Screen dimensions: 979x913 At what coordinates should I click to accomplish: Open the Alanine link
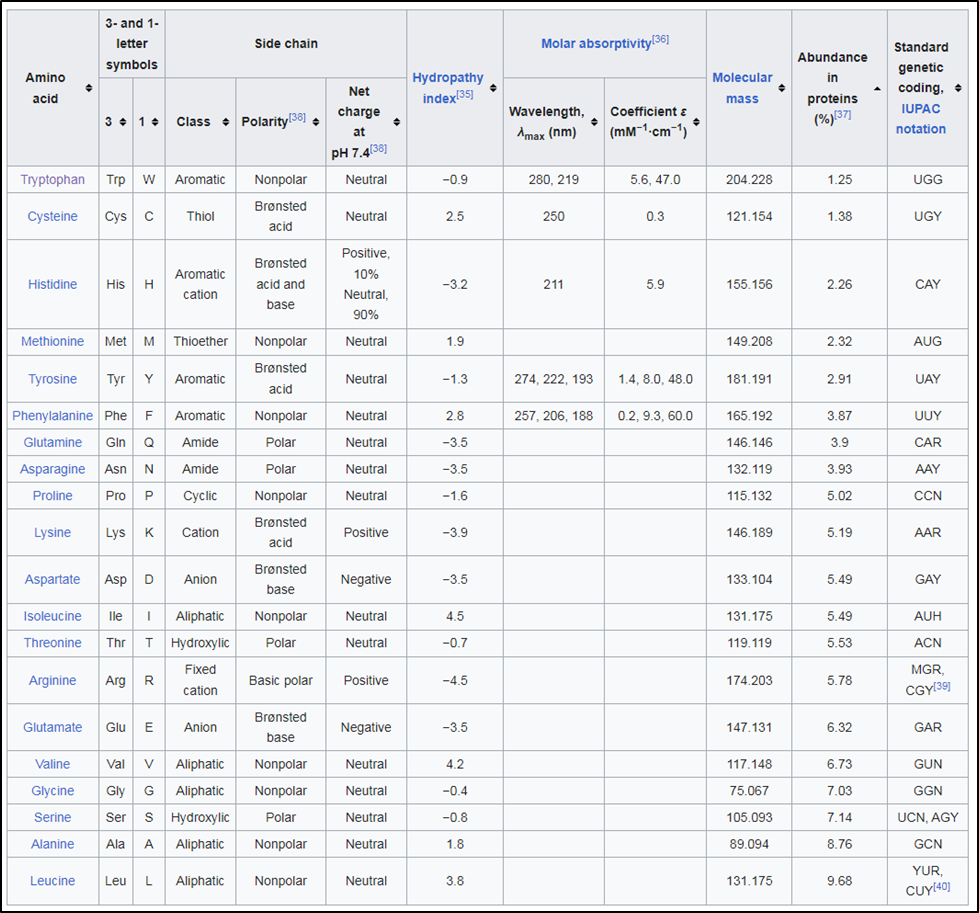click(x=52, y=844)
